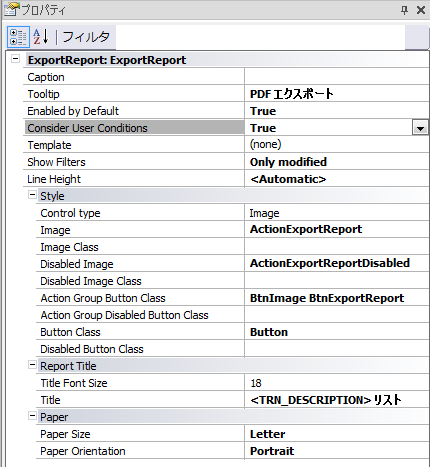Click the properties panel title icon
This screenshot has width=430, height=467.
[x=11, y=9]
